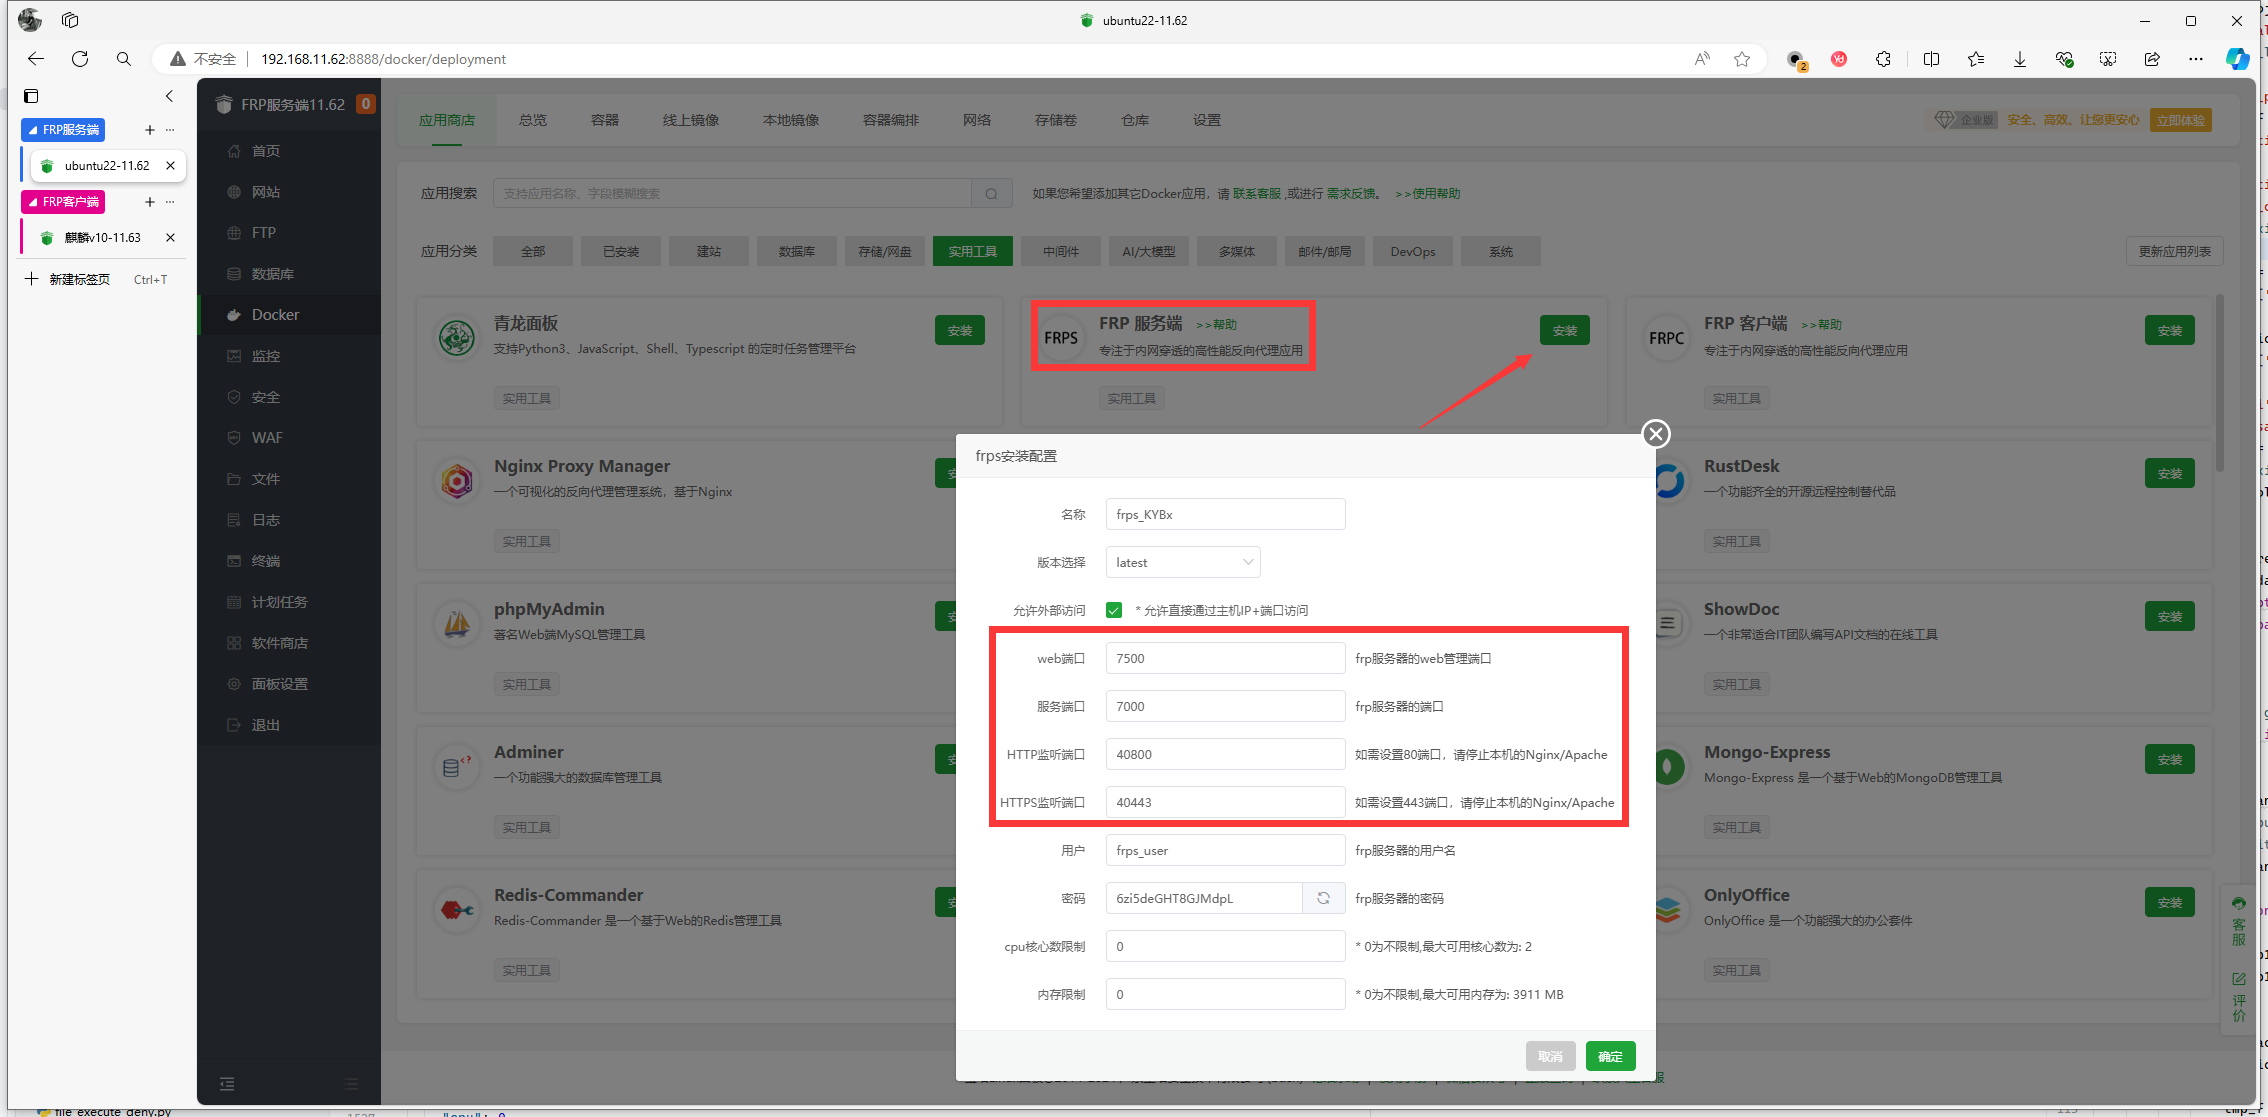Edit the user field frps_user
The width and height of the screenshot is (2268, 1117).
coord(1225,850)
